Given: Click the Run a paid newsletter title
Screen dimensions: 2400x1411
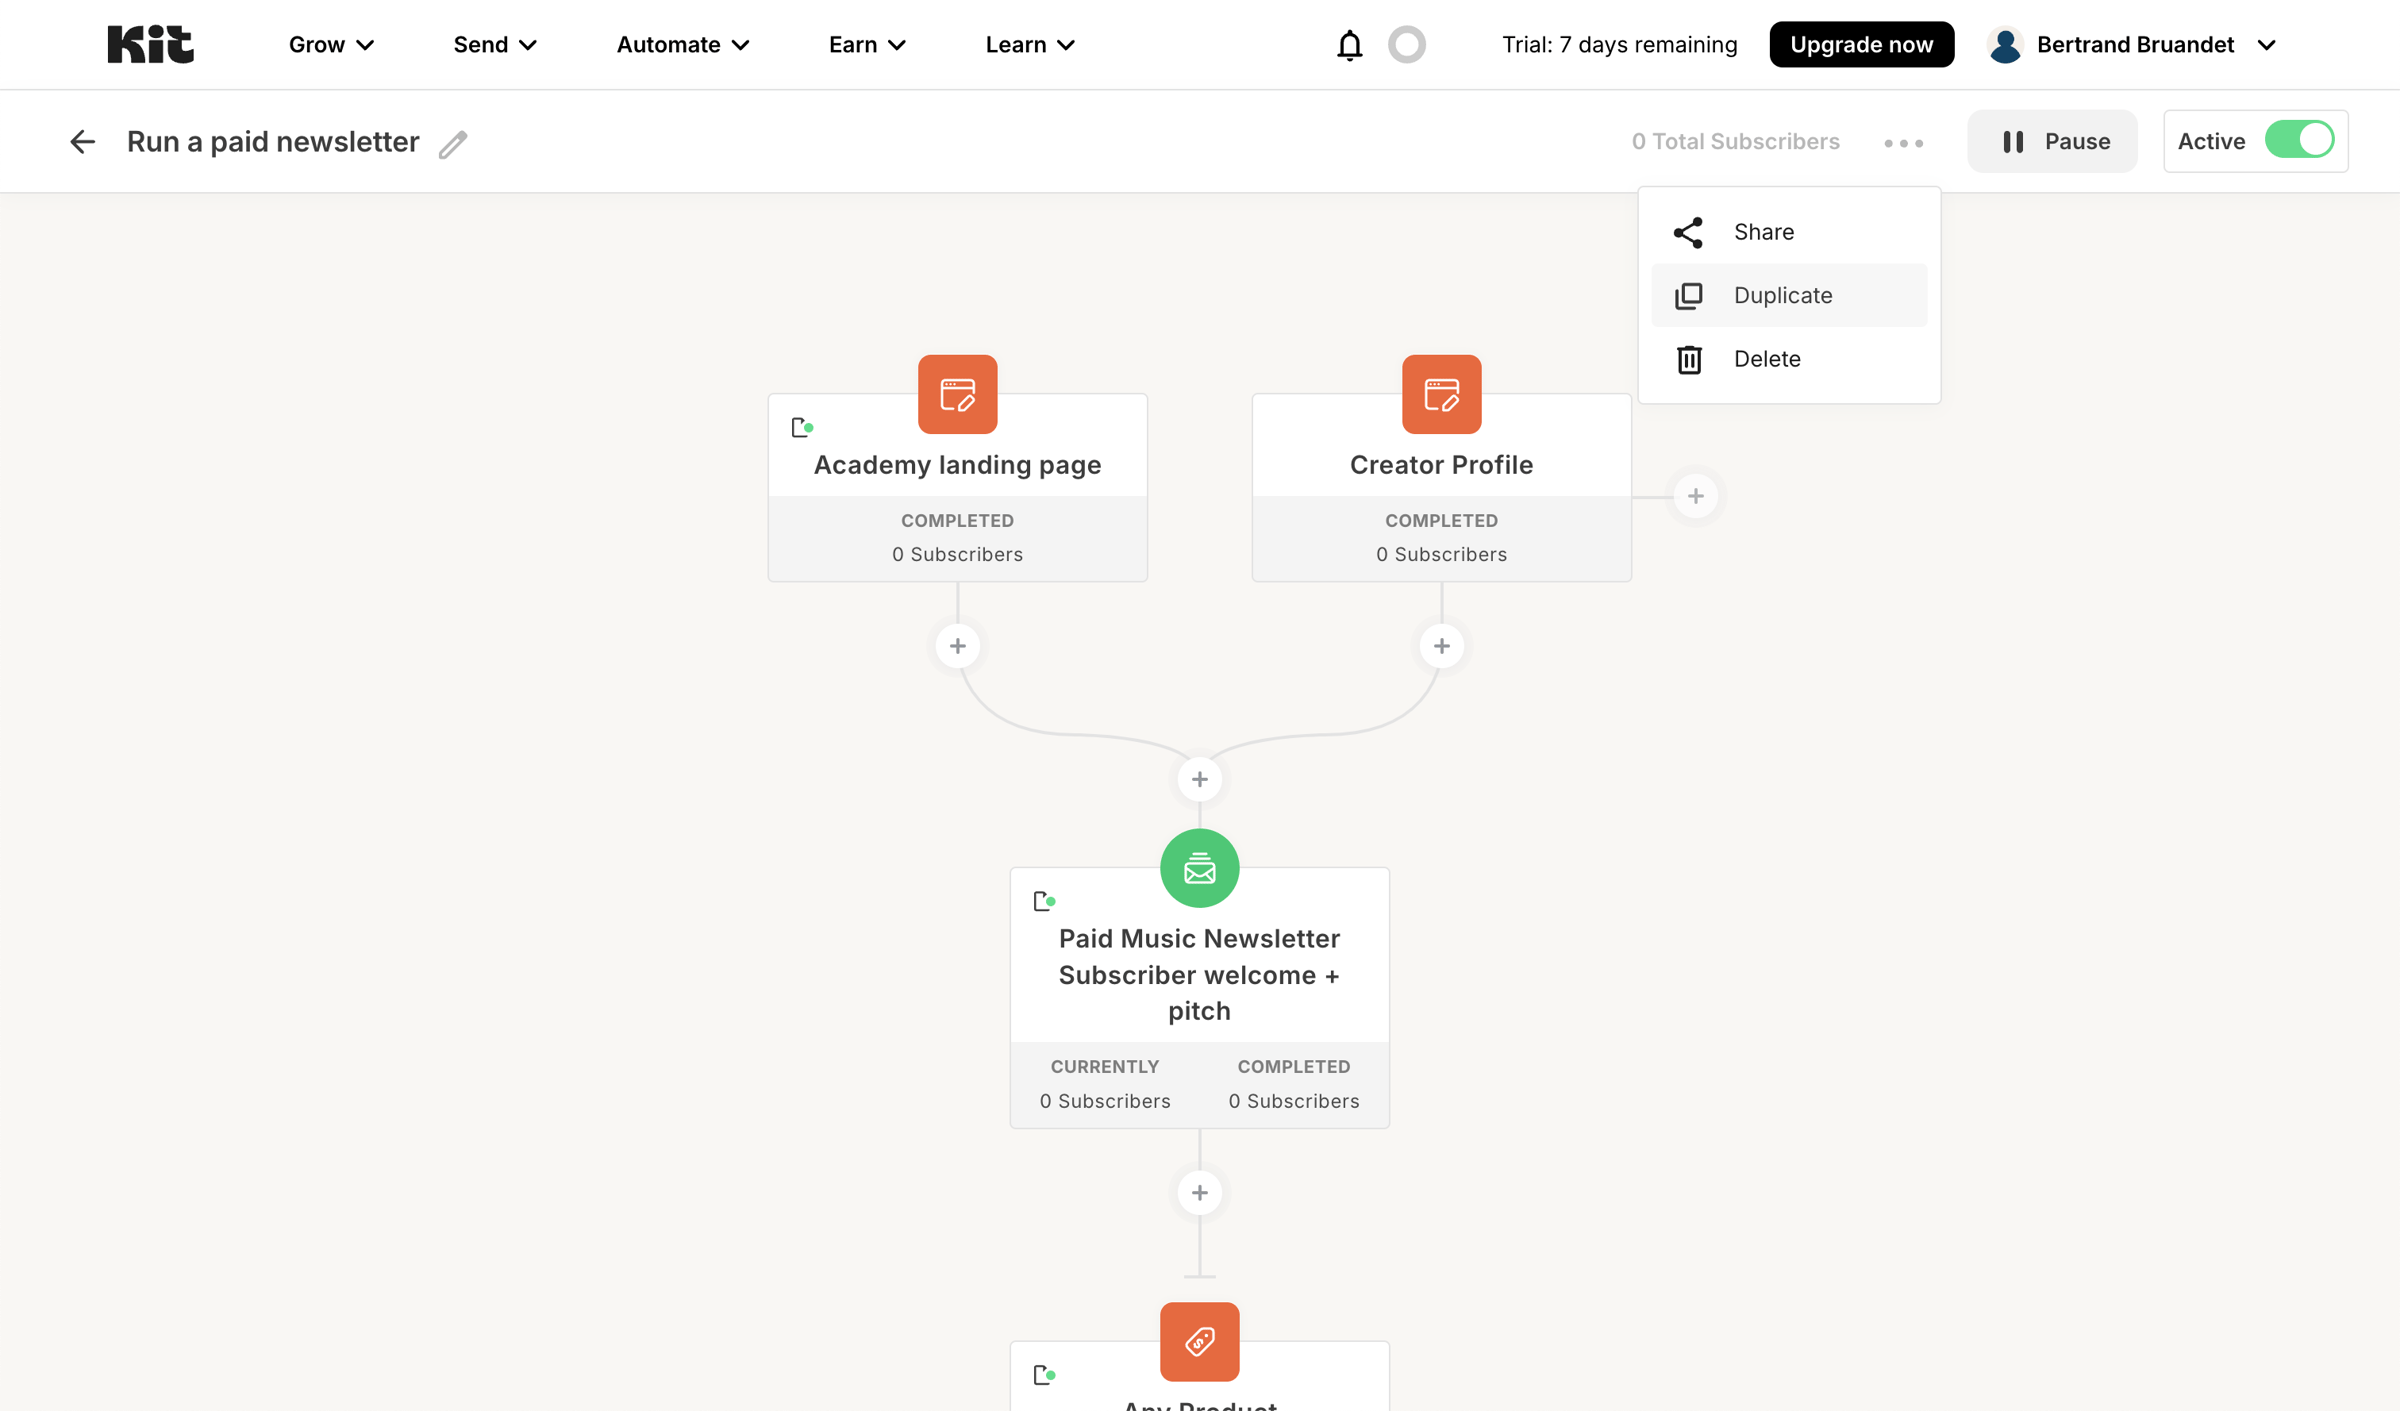Looking at the screenshot, I should tap(273, 142).
